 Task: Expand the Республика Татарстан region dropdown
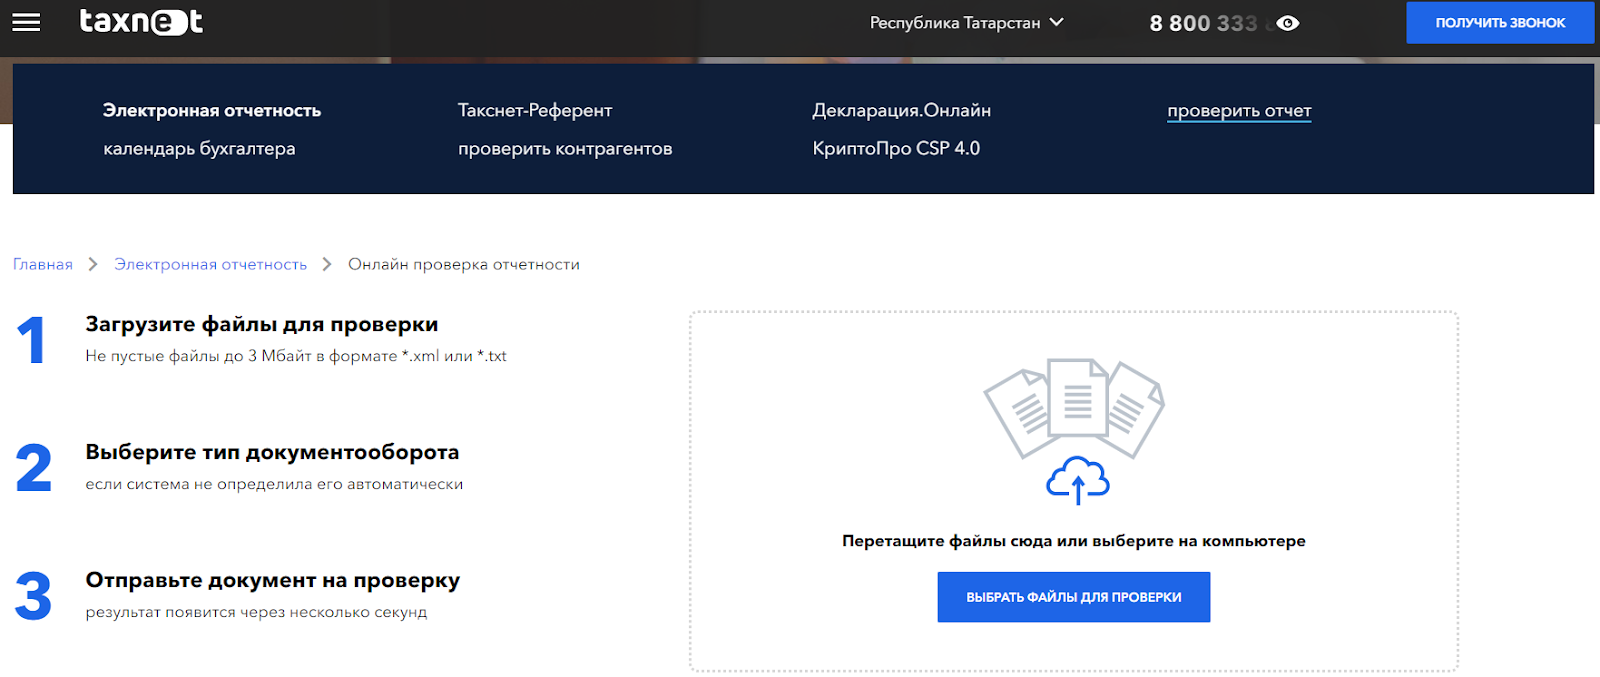pyautogui.click(x=966, y=23)
